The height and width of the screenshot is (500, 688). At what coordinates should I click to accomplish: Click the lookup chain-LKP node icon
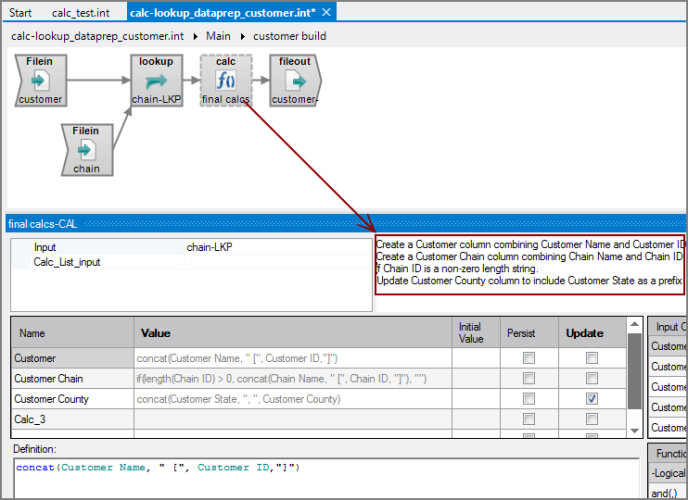(x=155, y=81)
